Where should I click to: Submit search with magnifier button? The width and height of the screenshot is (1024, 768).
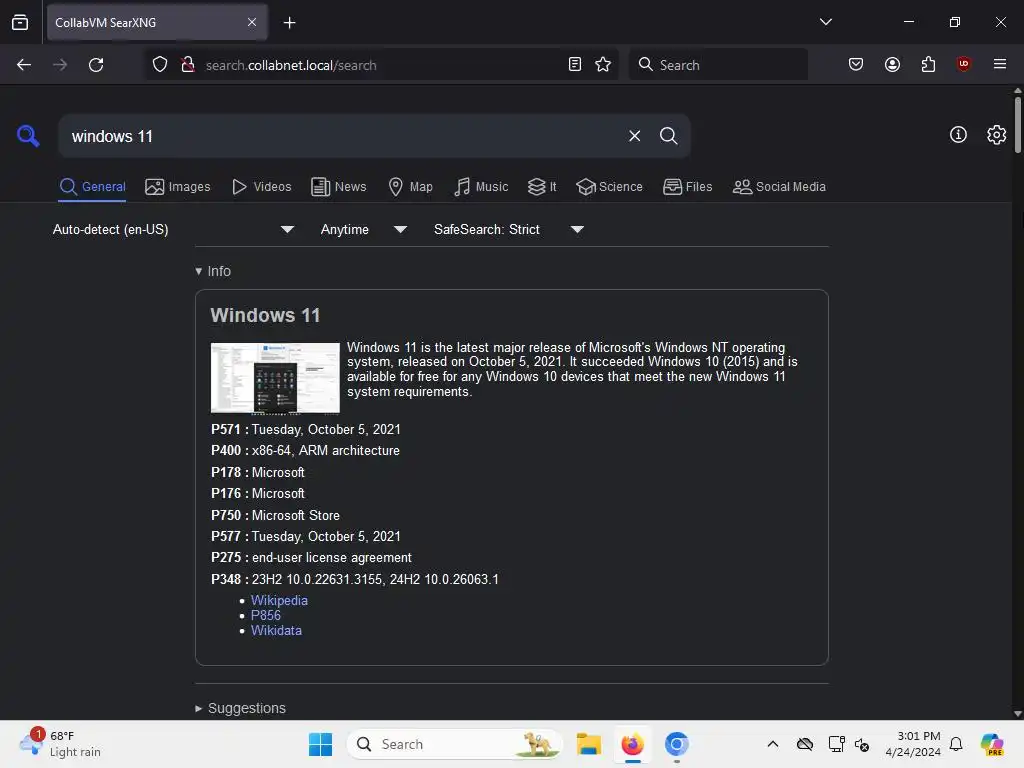click(x=668, y=136)
